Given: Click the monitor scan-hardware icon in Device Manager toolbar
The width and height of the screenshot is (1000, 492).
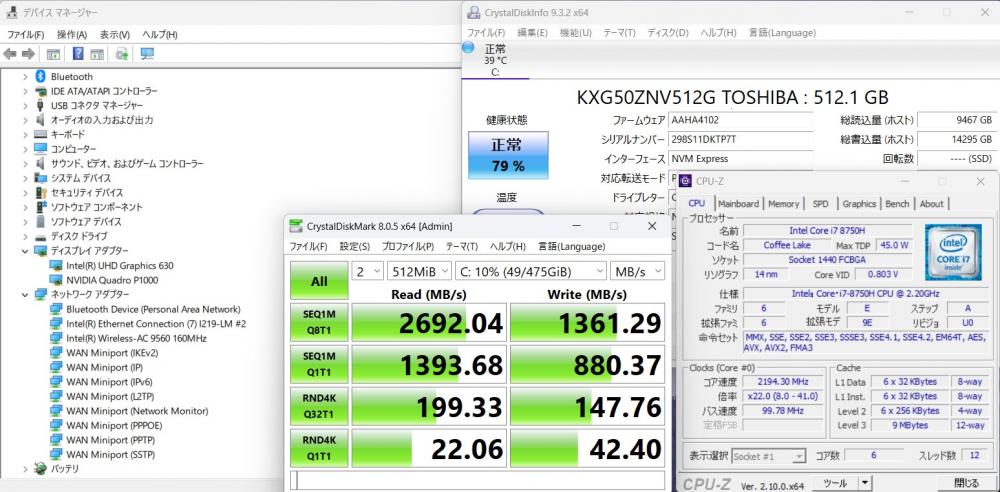Looking at the screenshot, I should tap(147, 54).
